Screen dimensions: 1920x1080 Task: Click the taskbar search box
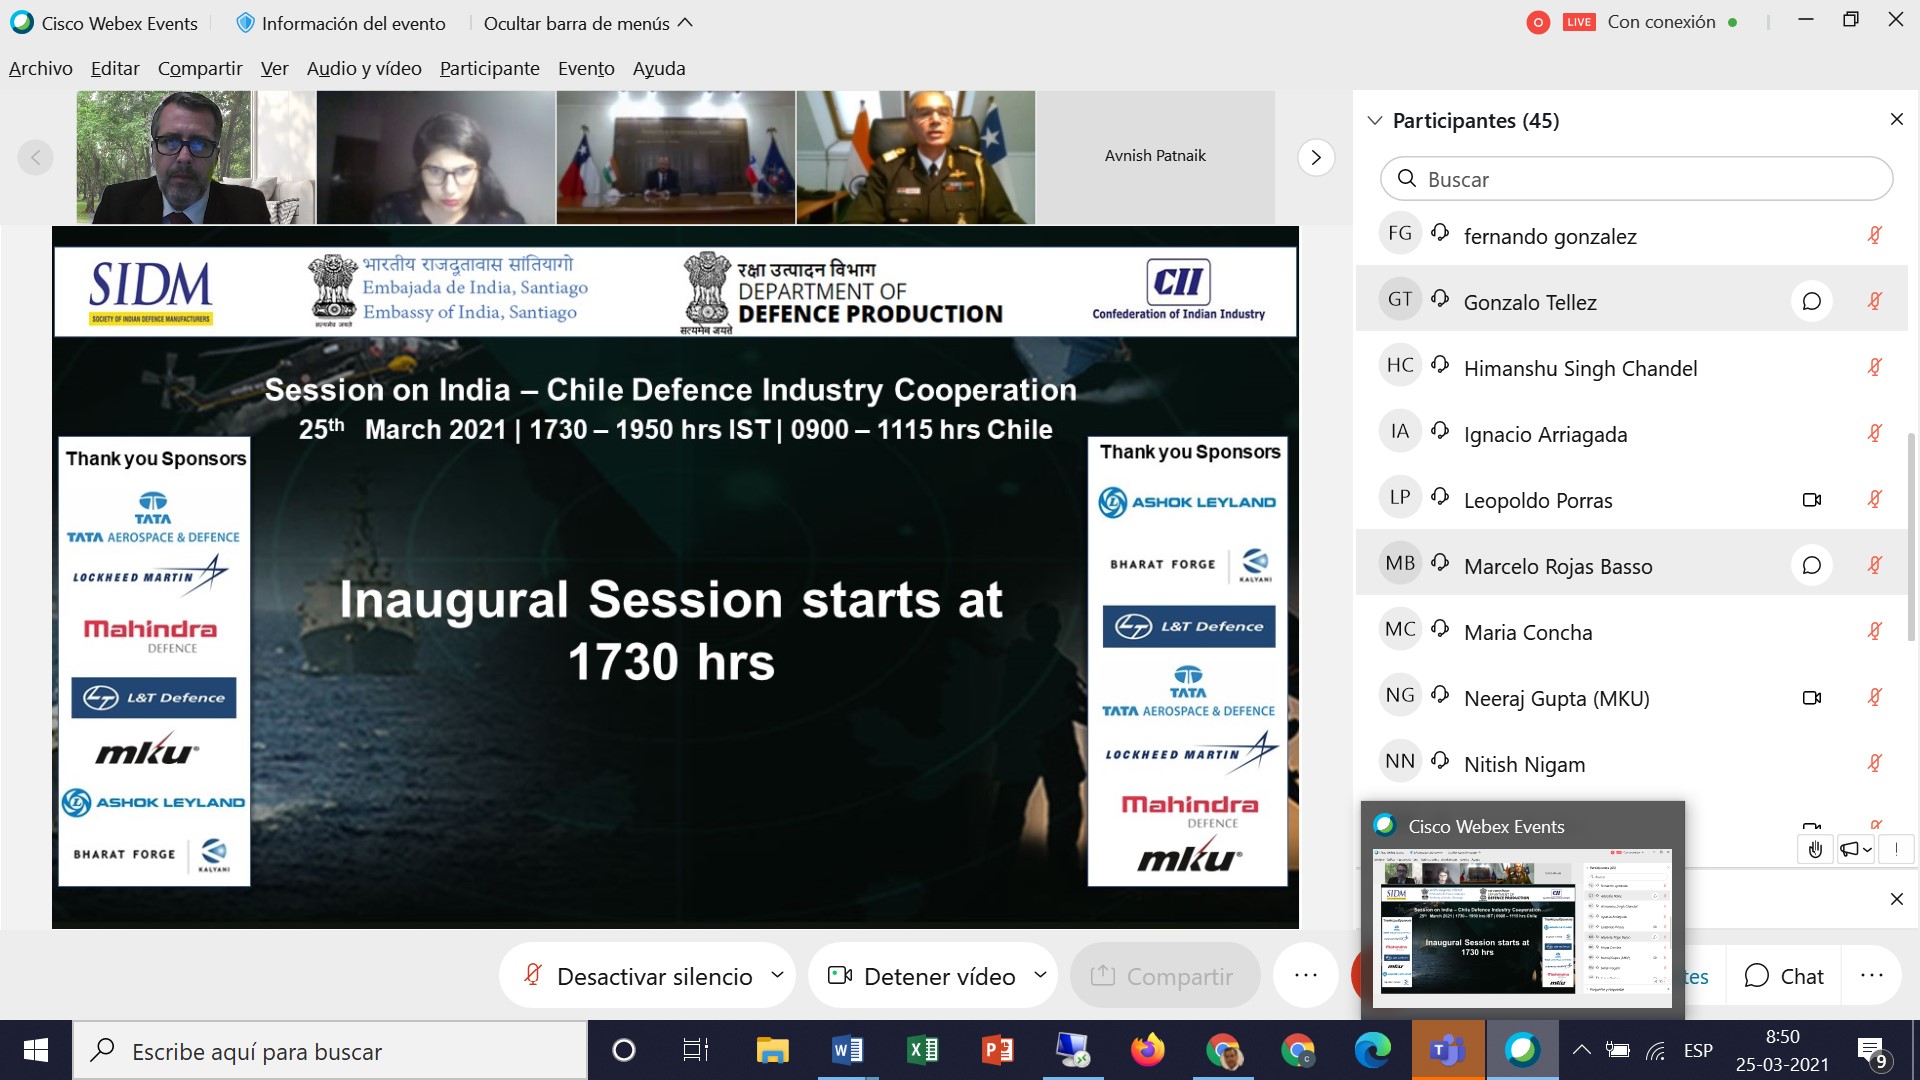330,1050
